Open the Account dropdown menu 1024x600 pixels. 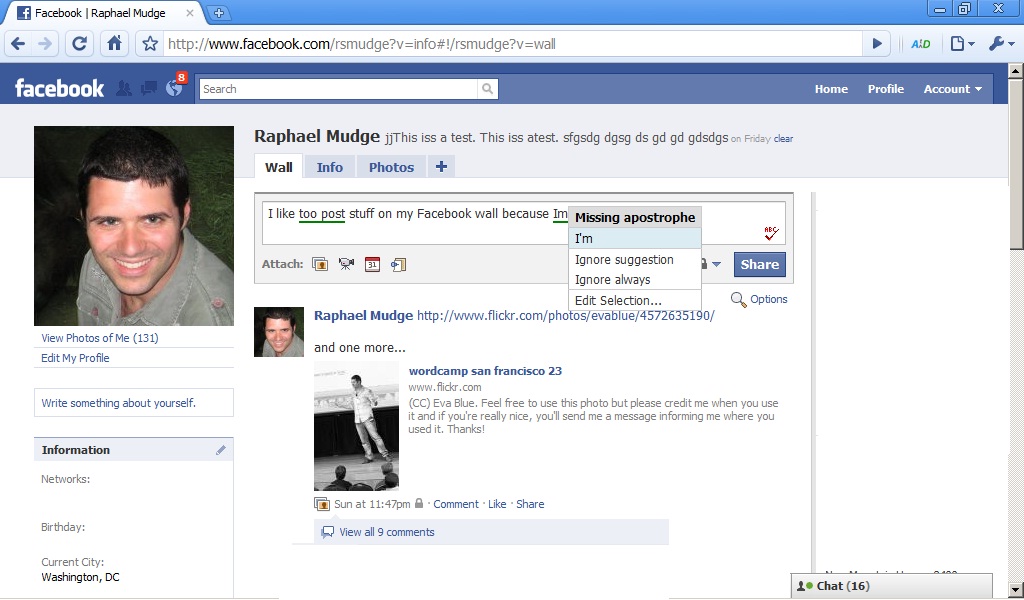click(952, 89)
